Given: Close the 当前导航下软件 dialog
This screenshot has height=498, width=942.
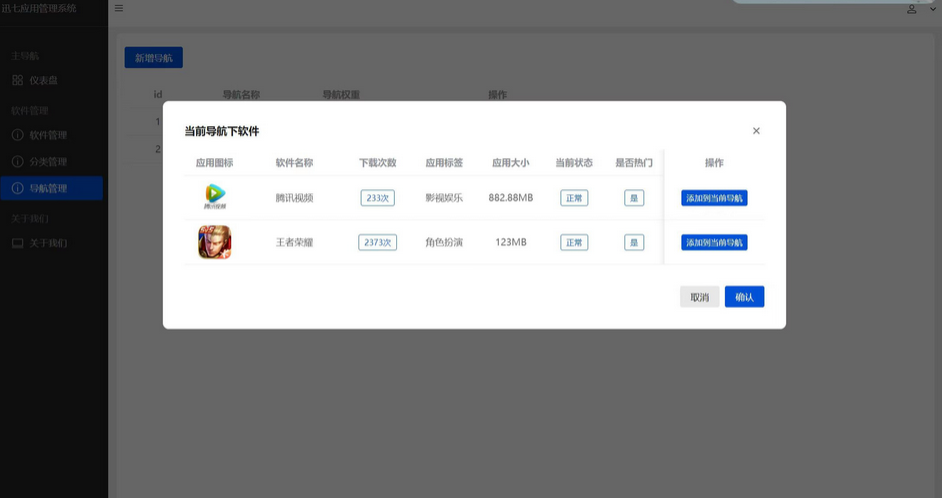Looking at the screenshot, I should pos(756,131).
